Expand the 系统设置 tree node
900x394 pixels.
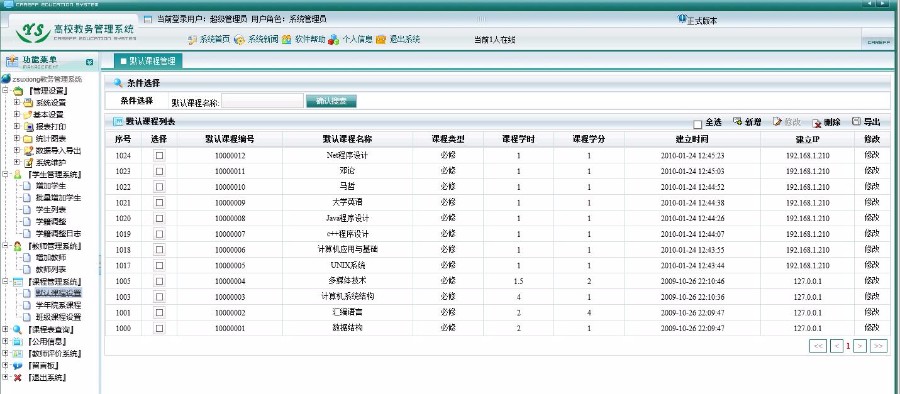pos(17,102)
